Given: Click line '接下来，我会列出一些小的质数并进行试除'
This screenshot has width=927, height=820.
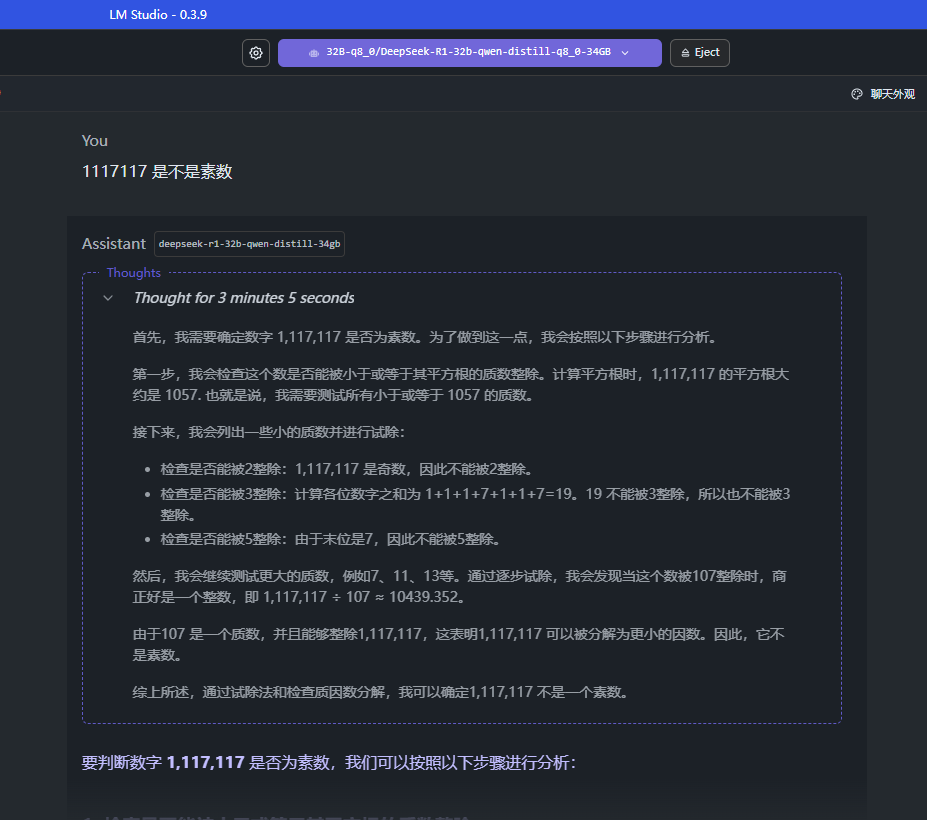Looking at the screenshot, I should point(269,432).
